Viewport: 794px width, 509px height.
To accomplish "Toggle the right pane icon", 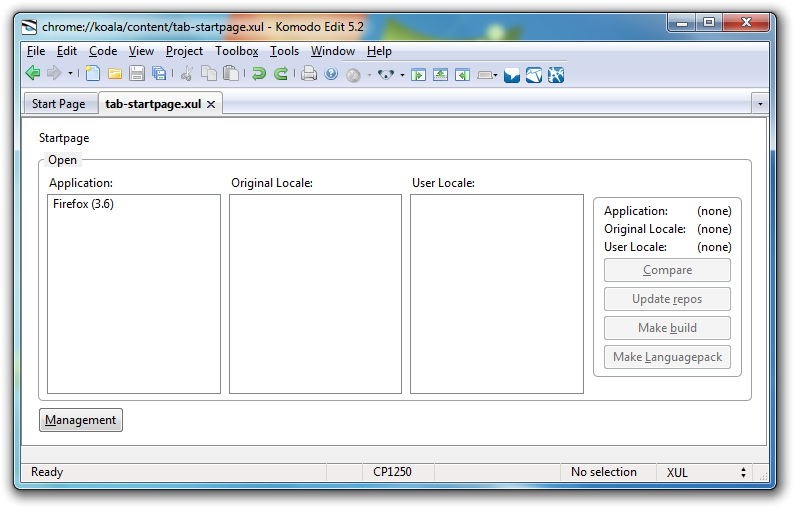I will pos(462,75).
